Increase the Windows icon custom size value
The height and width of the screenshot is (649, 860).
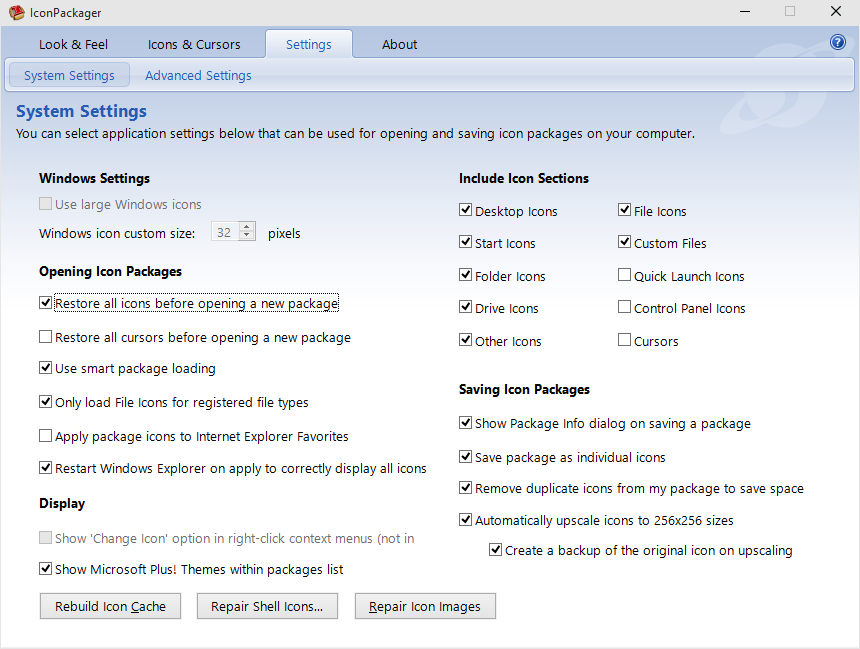click(247, 227)
